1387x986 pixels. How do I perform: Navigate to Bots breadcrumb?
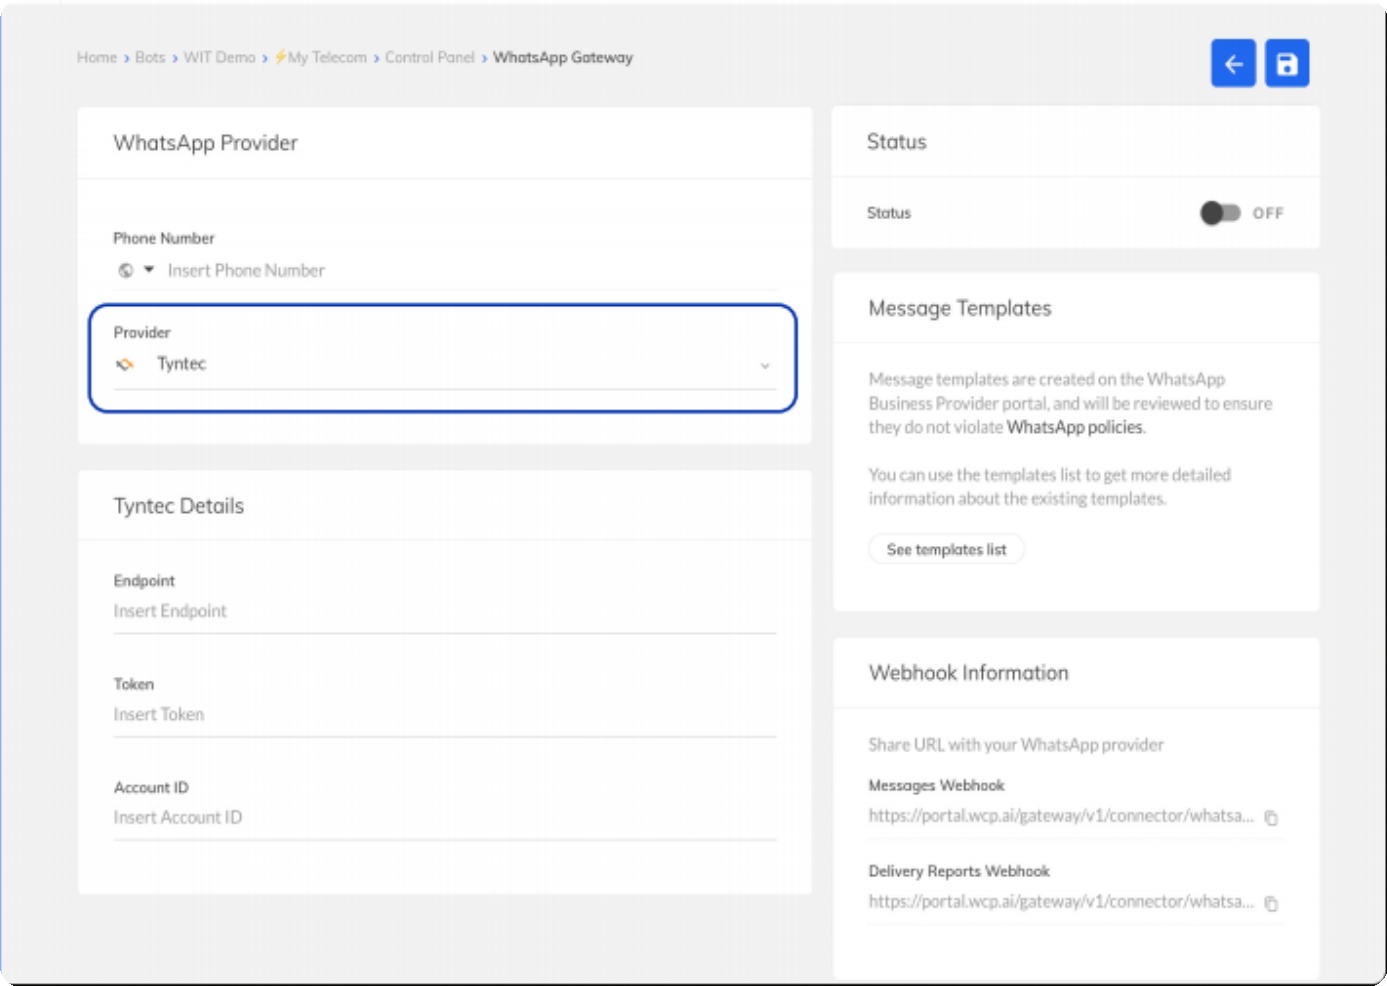click(150, 58)
